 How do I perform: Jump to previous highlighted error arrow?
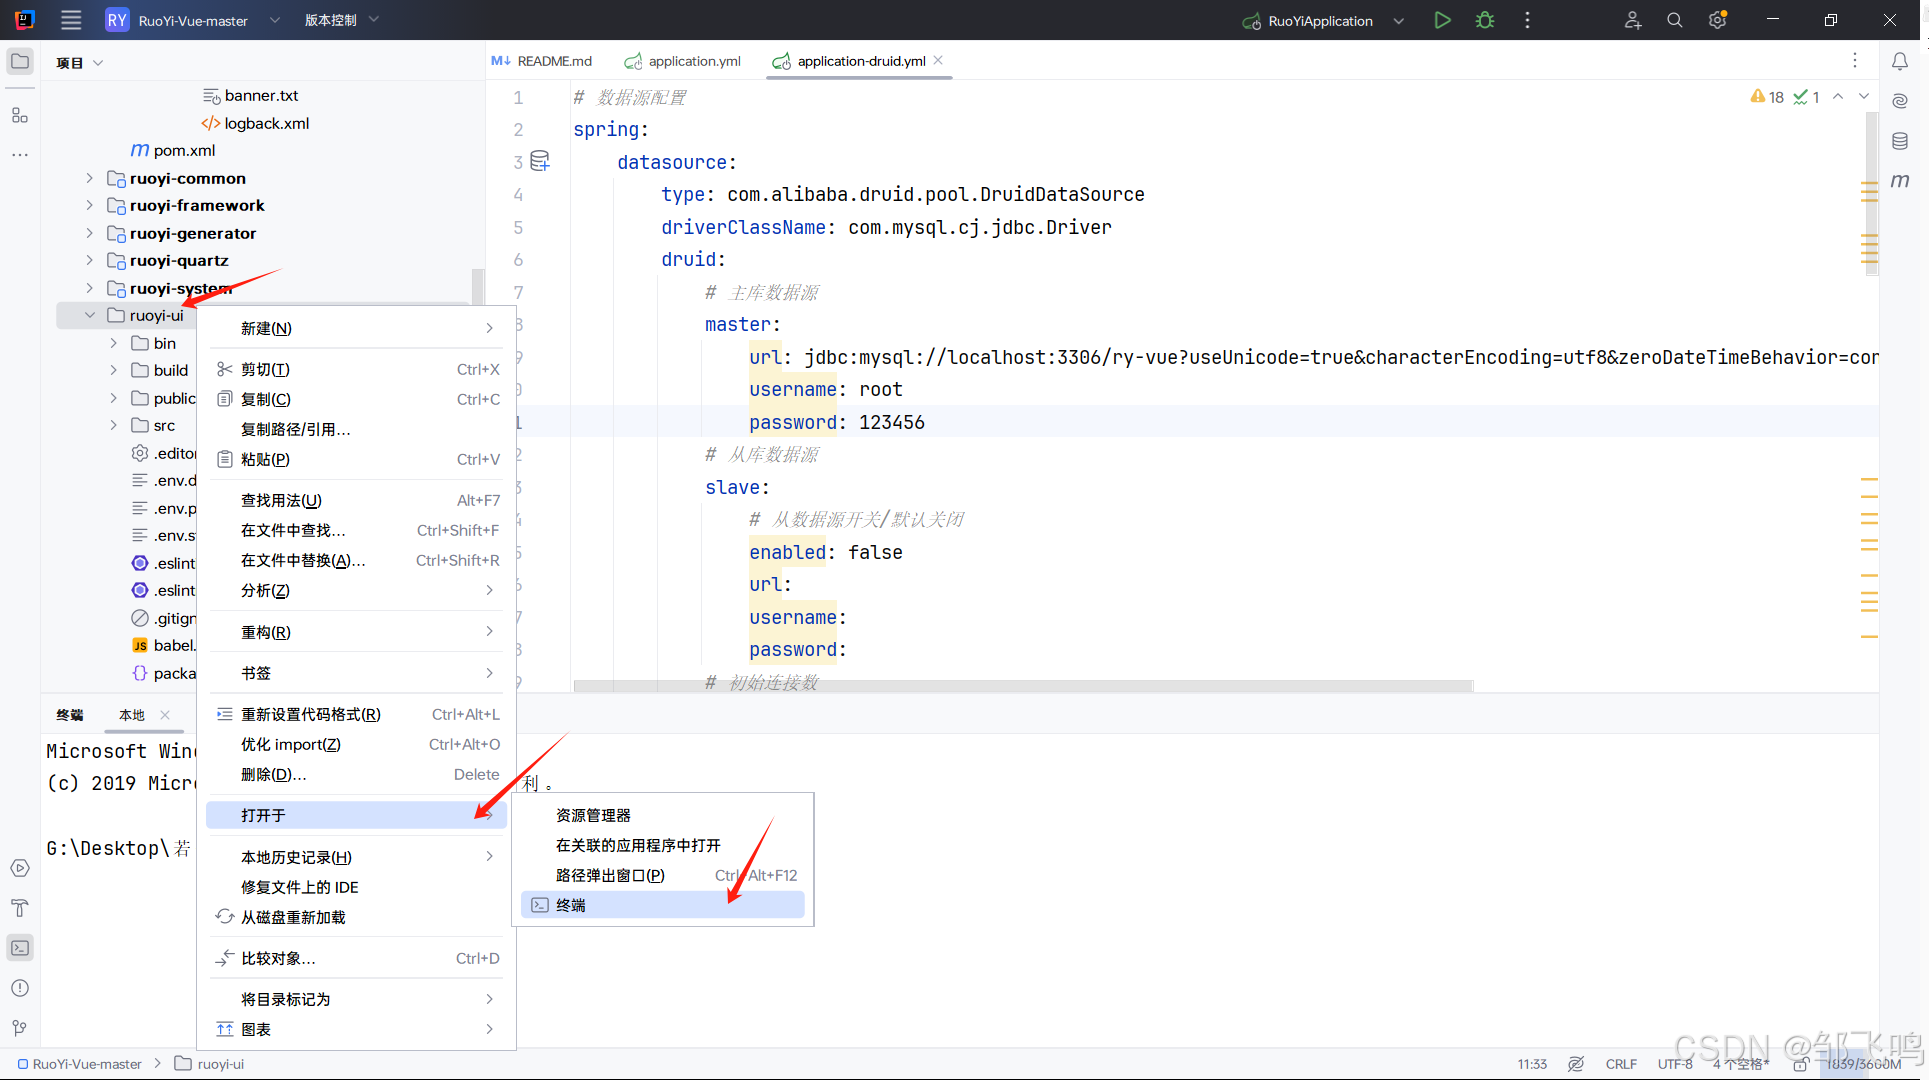coord(1838,97)
